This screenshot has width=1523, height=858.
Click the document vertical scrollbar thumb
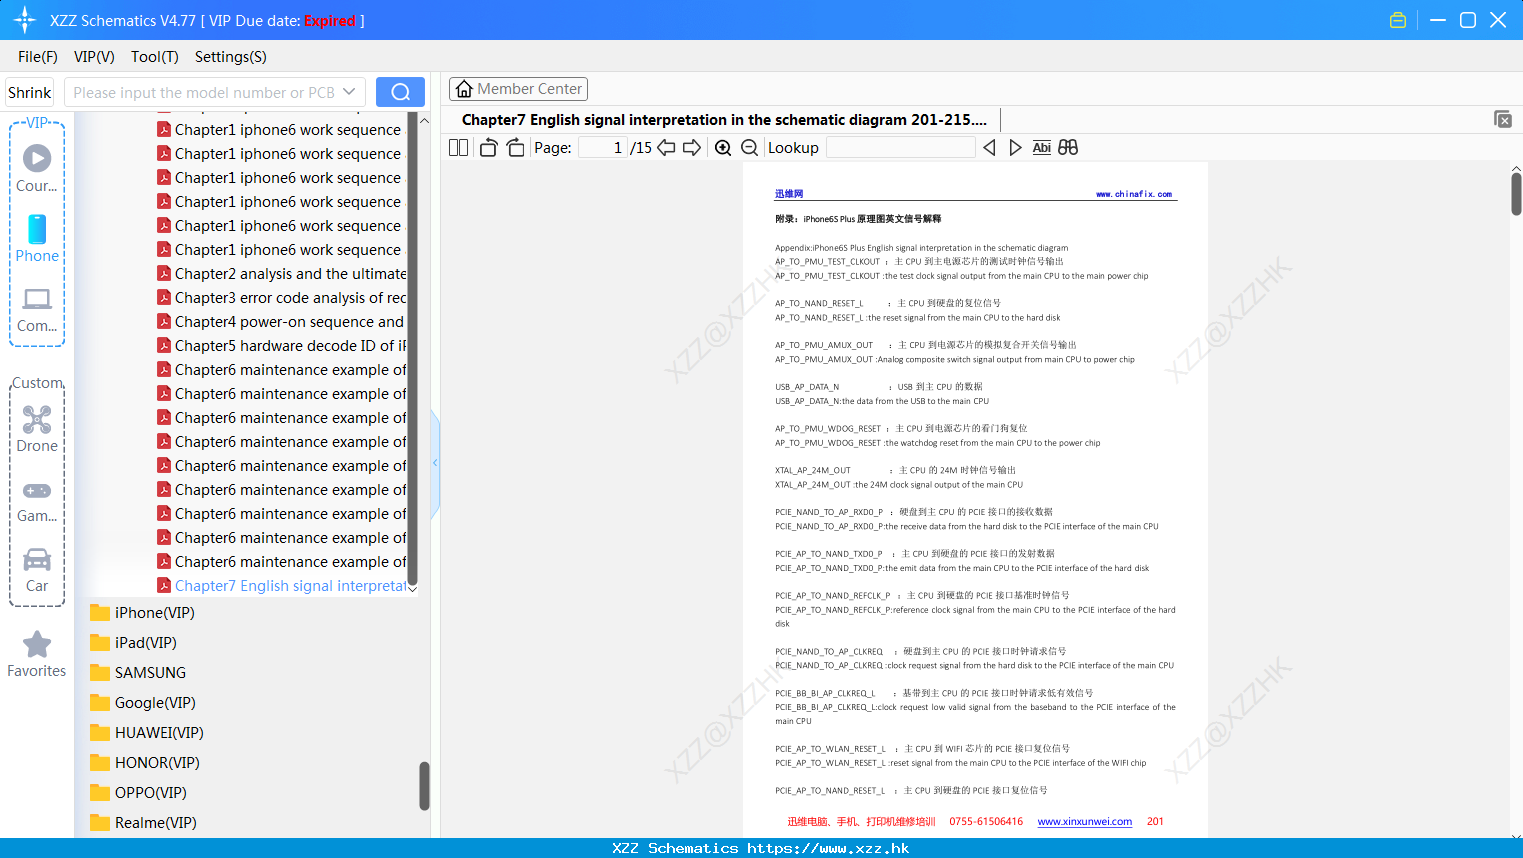pos(1516,193)
